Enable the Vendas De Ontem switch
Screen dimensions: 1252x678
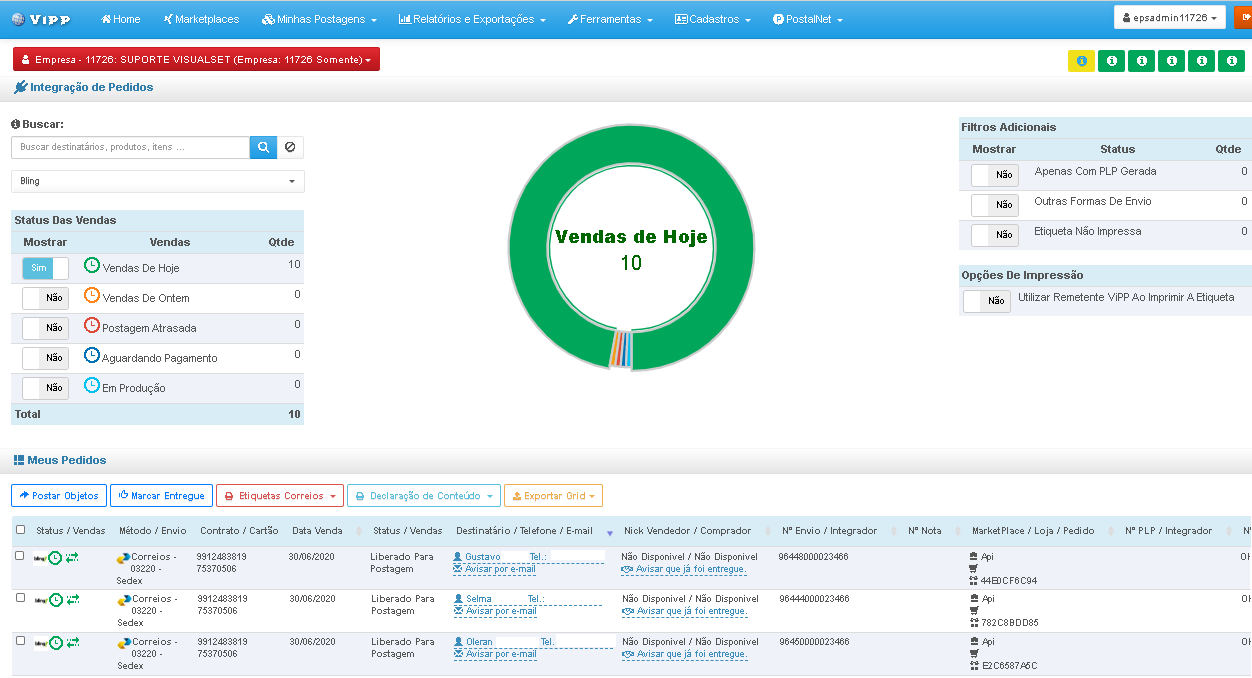pyautogui.click(x=46, y=298)
